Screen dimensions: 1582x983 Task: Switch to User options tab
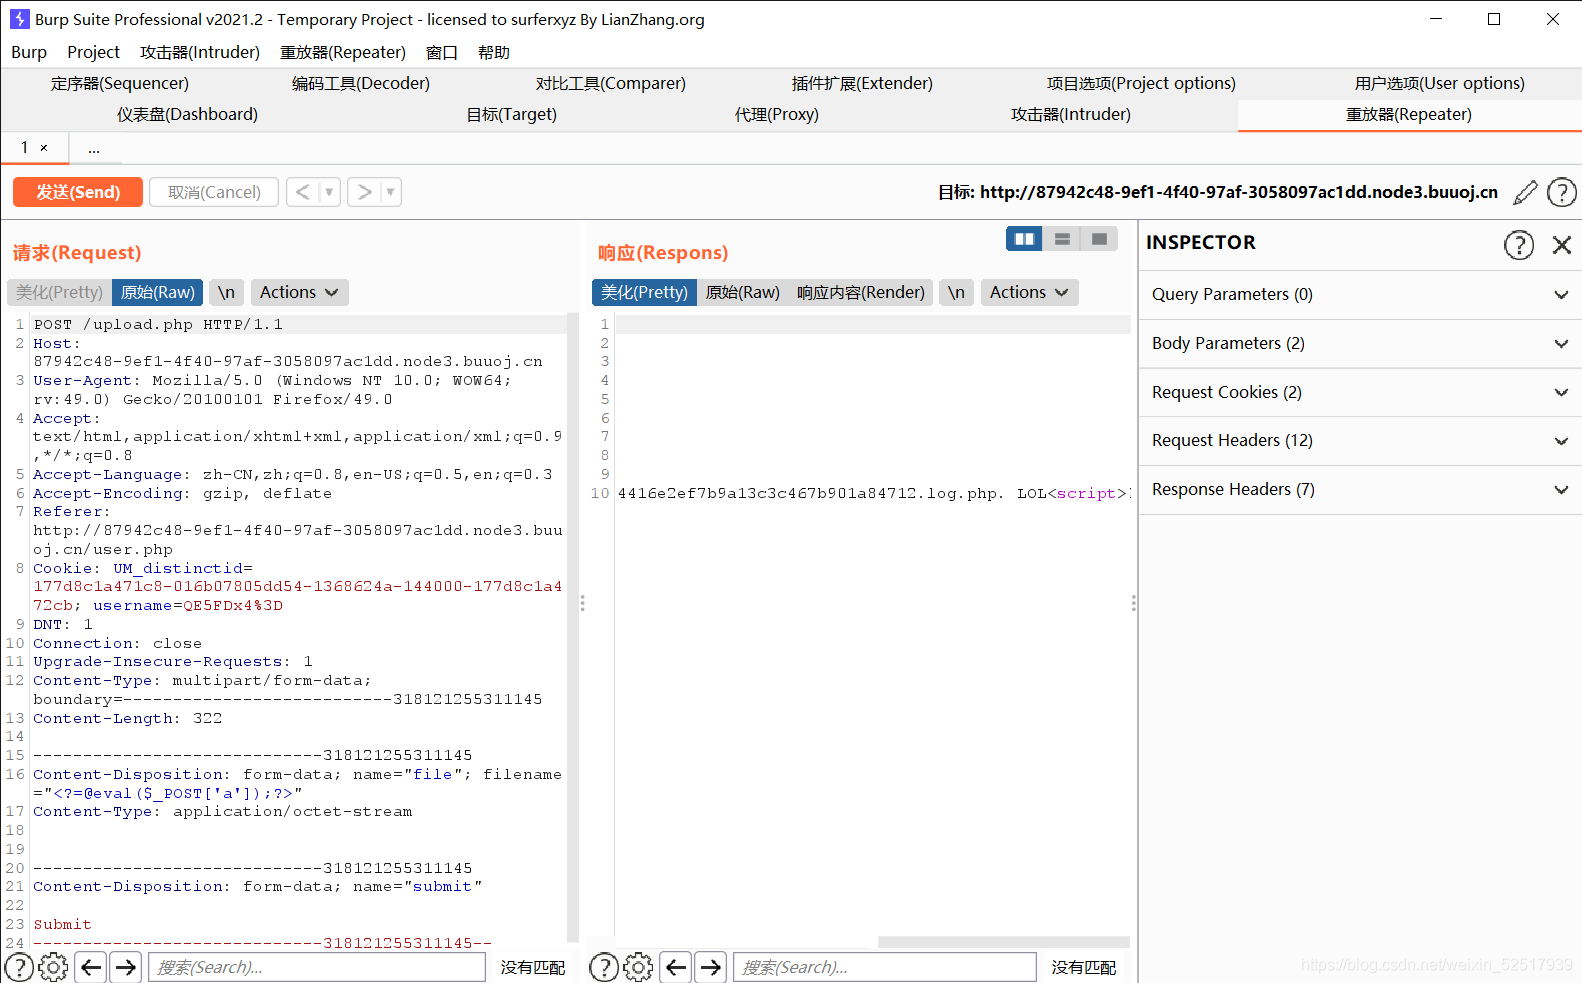point(1440,84)
